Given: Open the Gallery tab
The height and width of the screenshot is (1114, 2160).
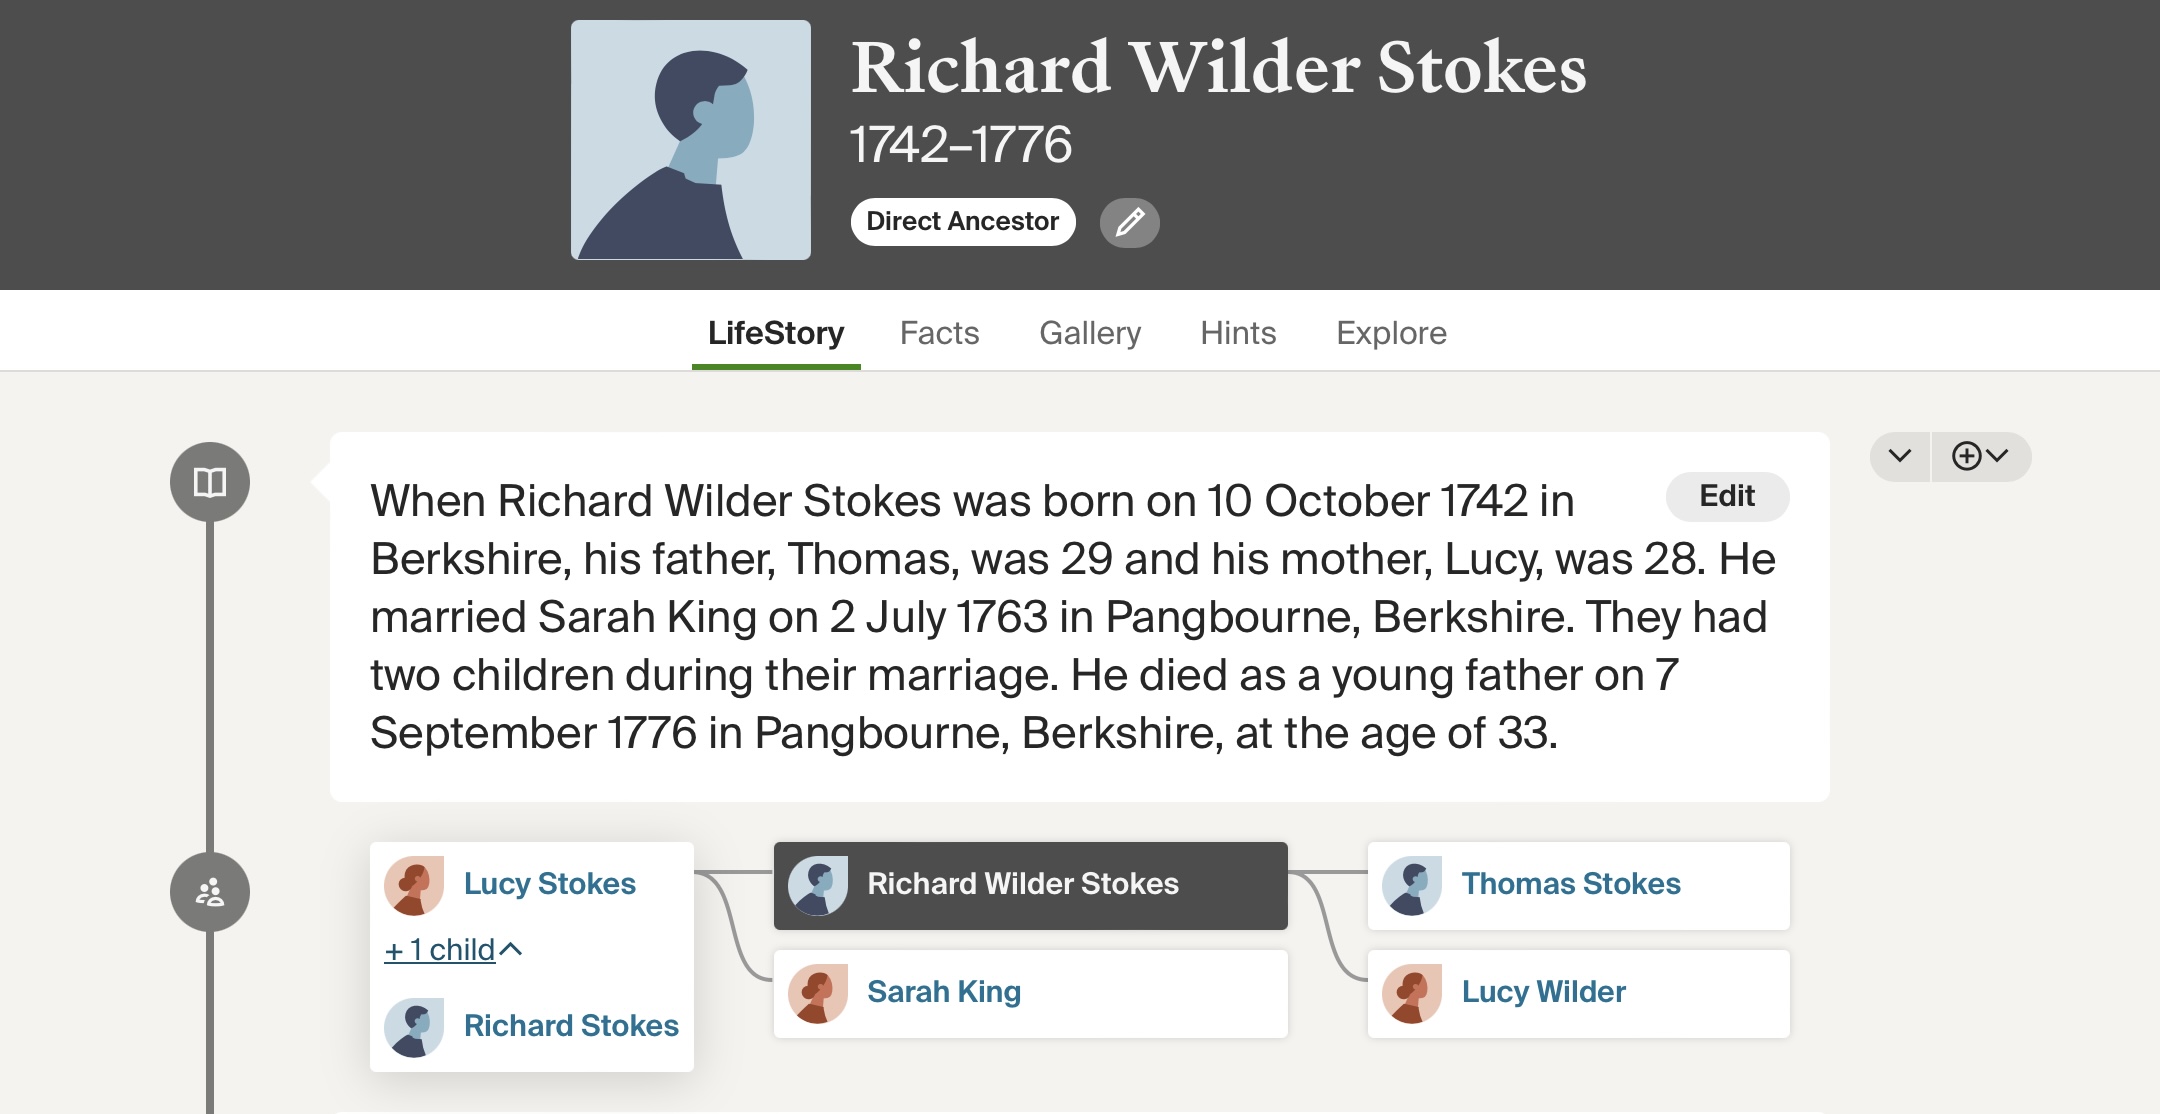Looking at the screenshot, I should coord(1090,333).
